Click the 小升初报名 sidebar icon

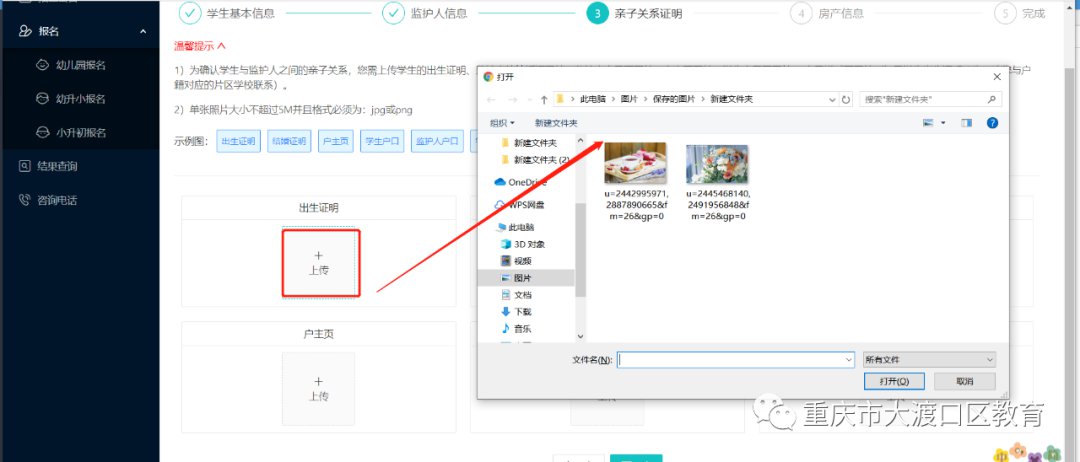pyautogui.click(x=43, y=132)
